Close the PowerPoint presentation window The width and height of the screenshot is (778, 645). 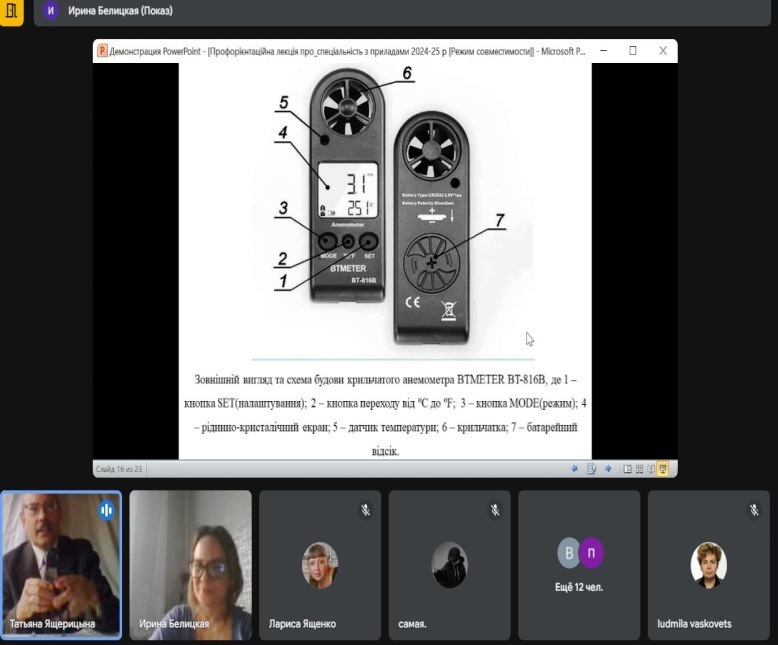pos(663,51)
